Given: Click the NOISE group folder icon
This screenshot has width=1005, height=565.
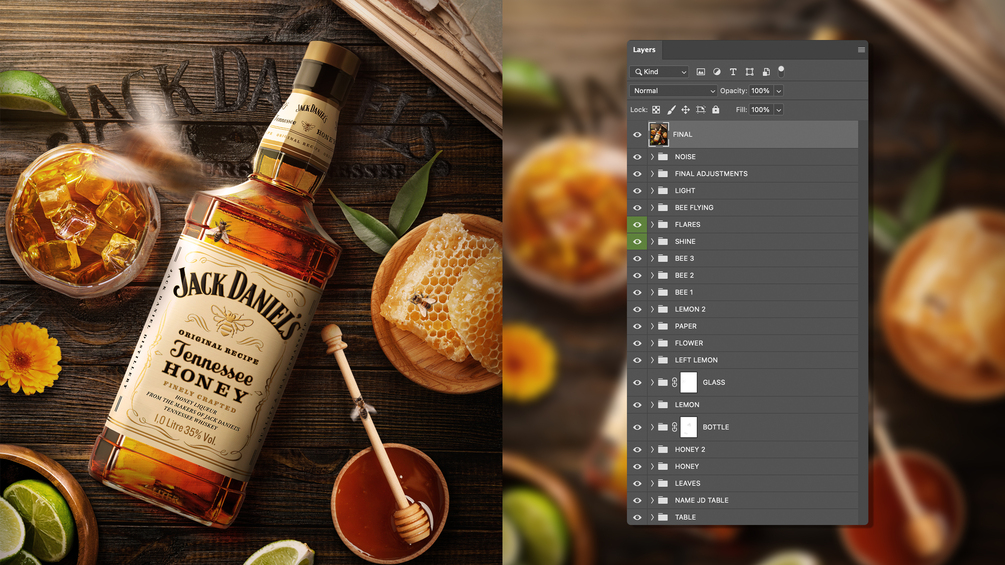Looking at the screenshot, I should (x=663, y=156).
